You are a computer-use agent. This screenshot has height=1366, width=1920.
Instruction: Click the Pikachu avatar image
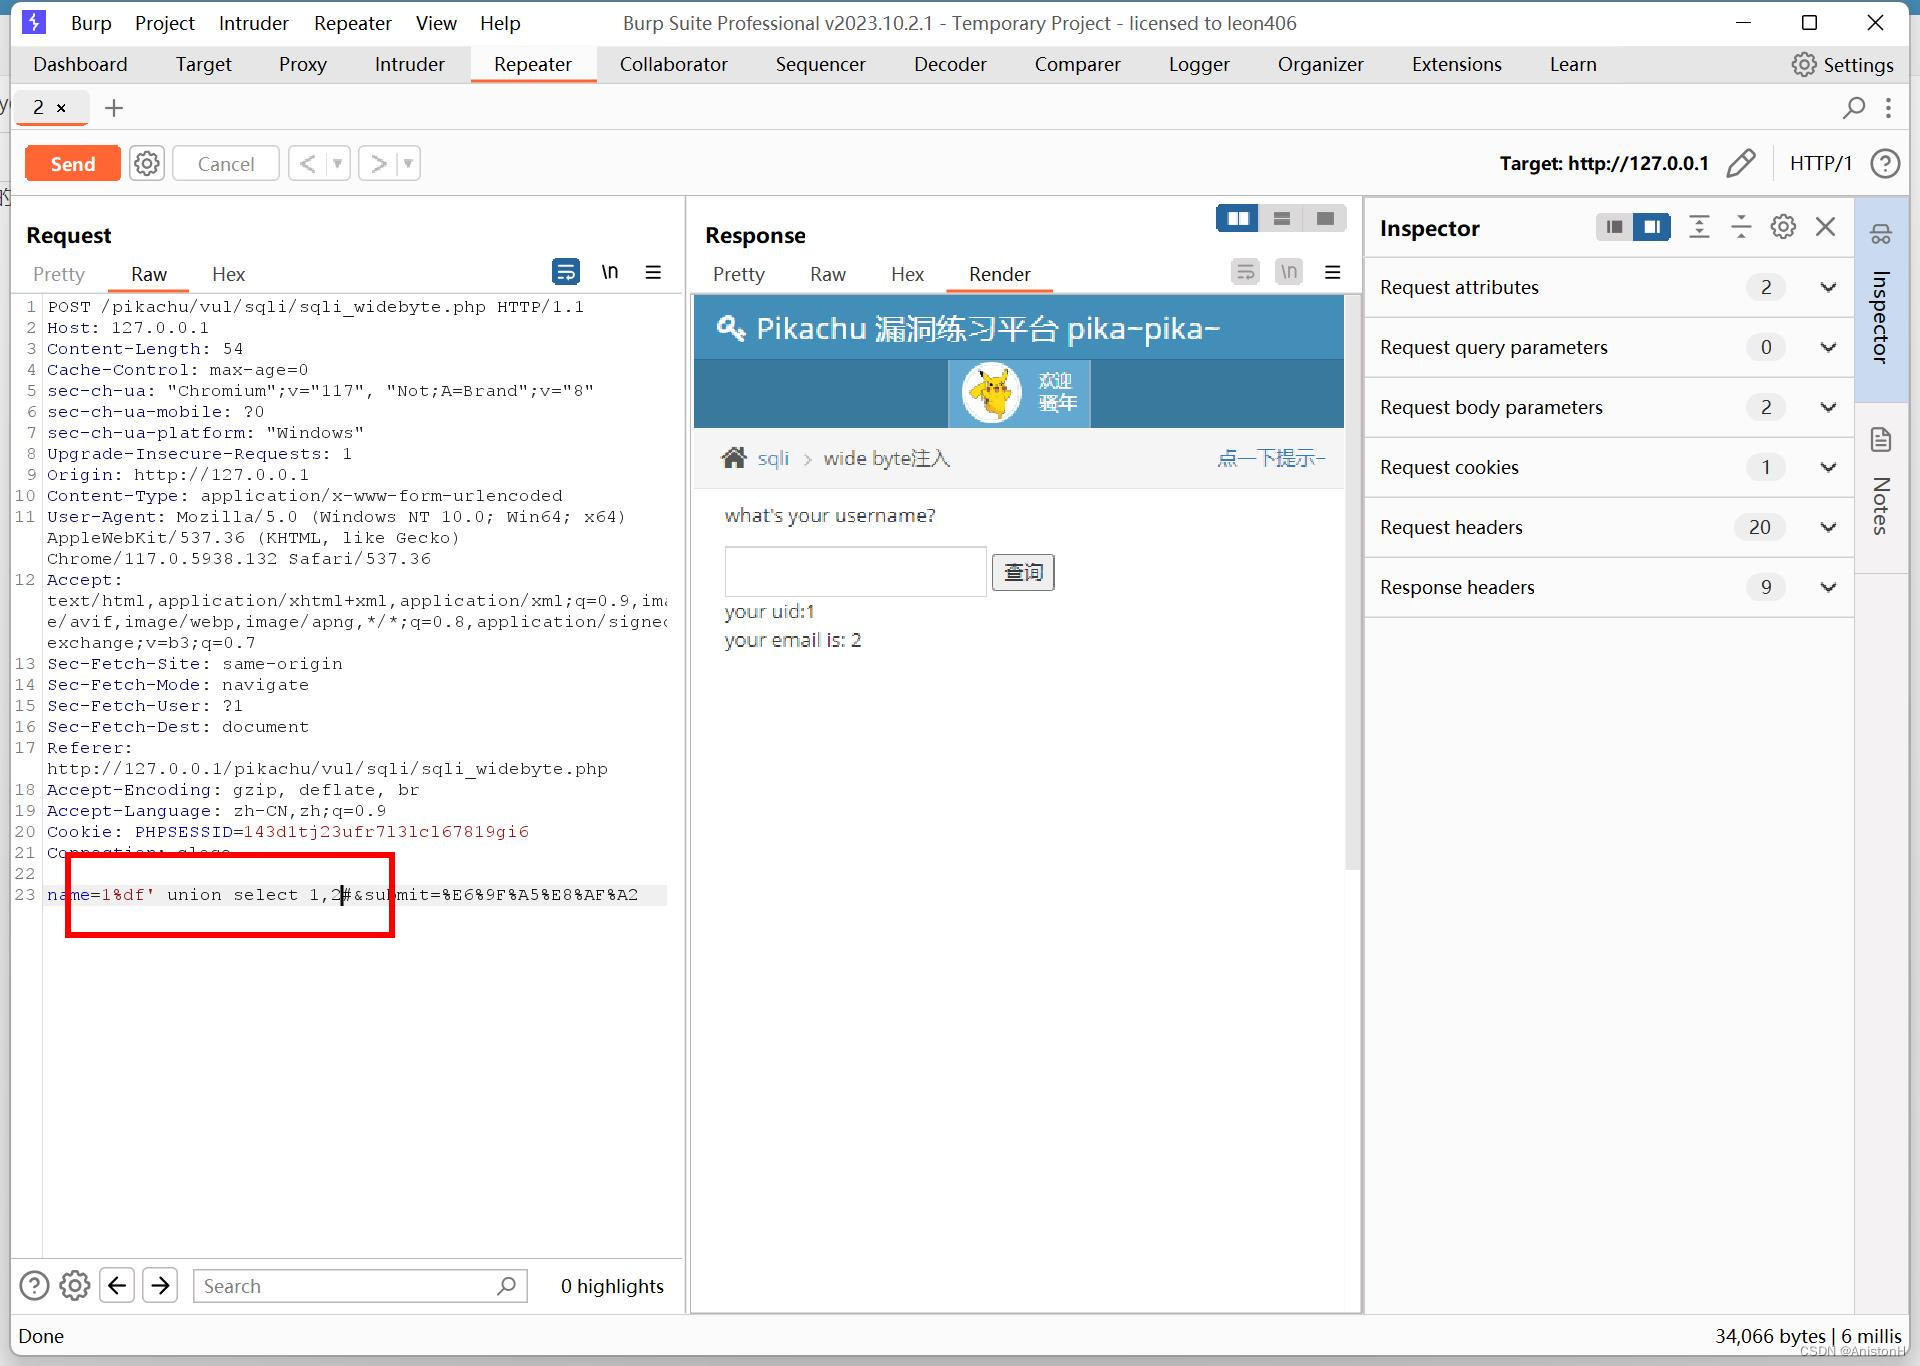(991, 392)
